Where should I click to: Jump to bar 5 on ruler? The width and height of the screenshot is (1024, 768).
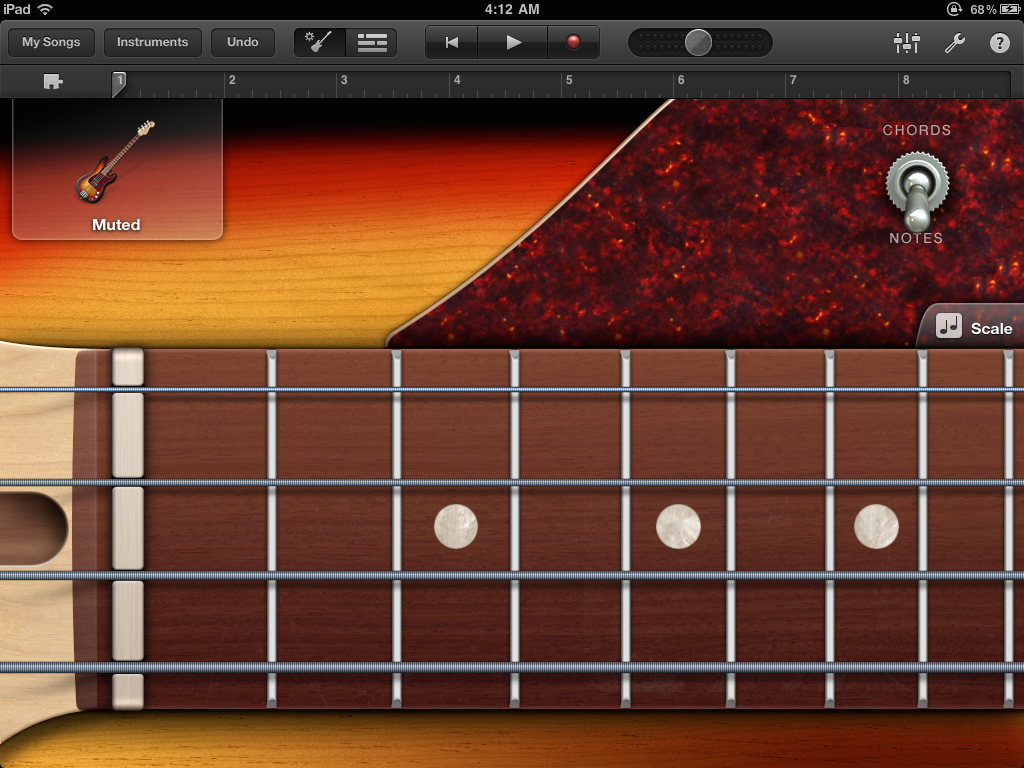tap(569, 80)
